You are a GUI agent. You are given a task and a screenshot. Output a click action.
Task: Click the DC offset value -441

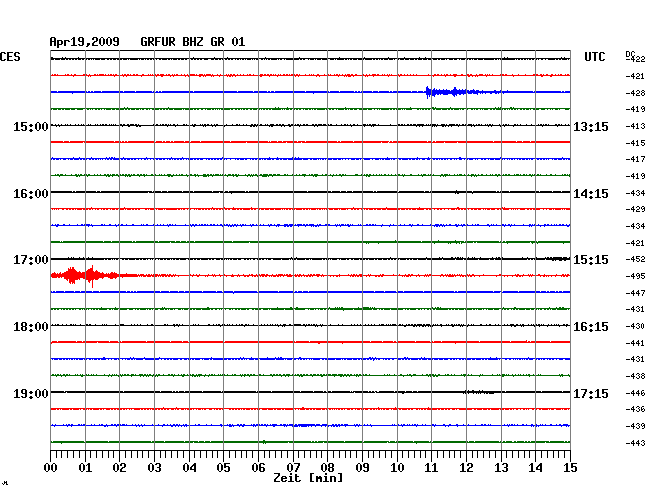[635, 343]
